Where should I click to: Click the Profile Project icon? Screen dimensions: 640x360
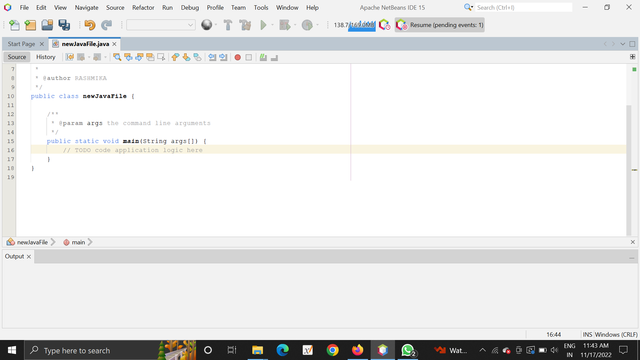pos(307,25)
